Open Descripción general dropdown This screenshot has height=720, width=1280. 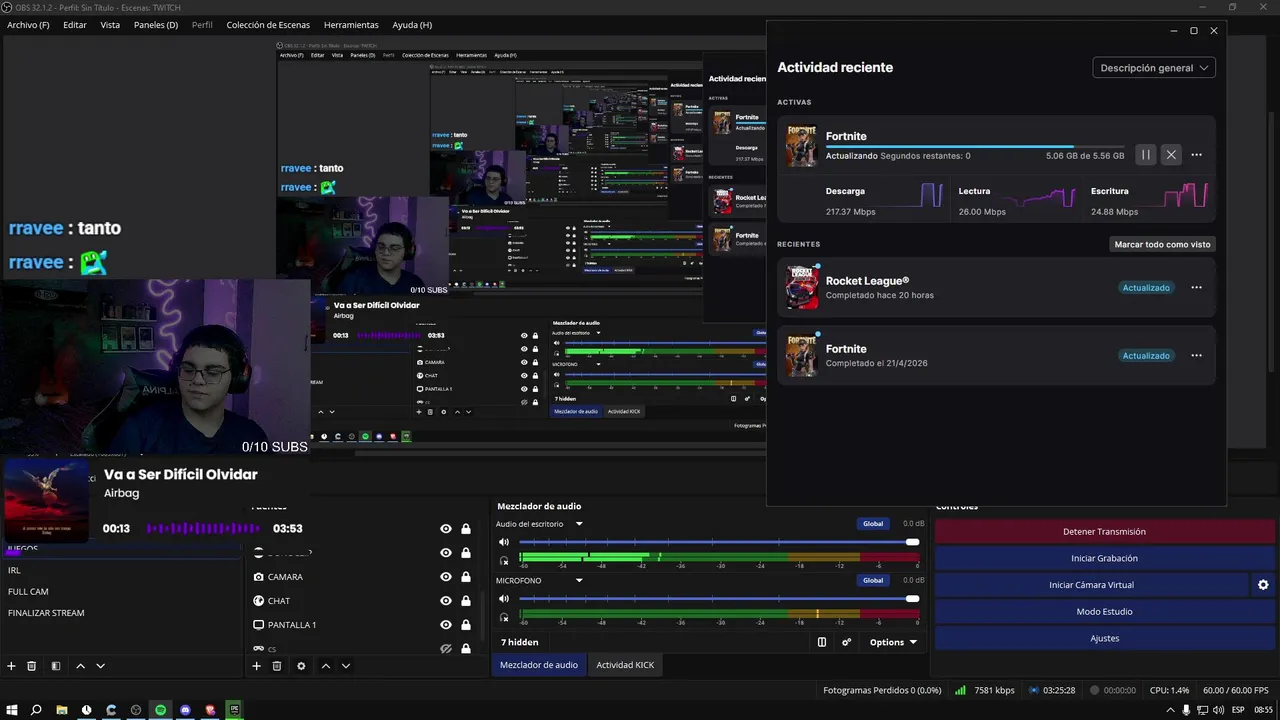[1154, 68]
